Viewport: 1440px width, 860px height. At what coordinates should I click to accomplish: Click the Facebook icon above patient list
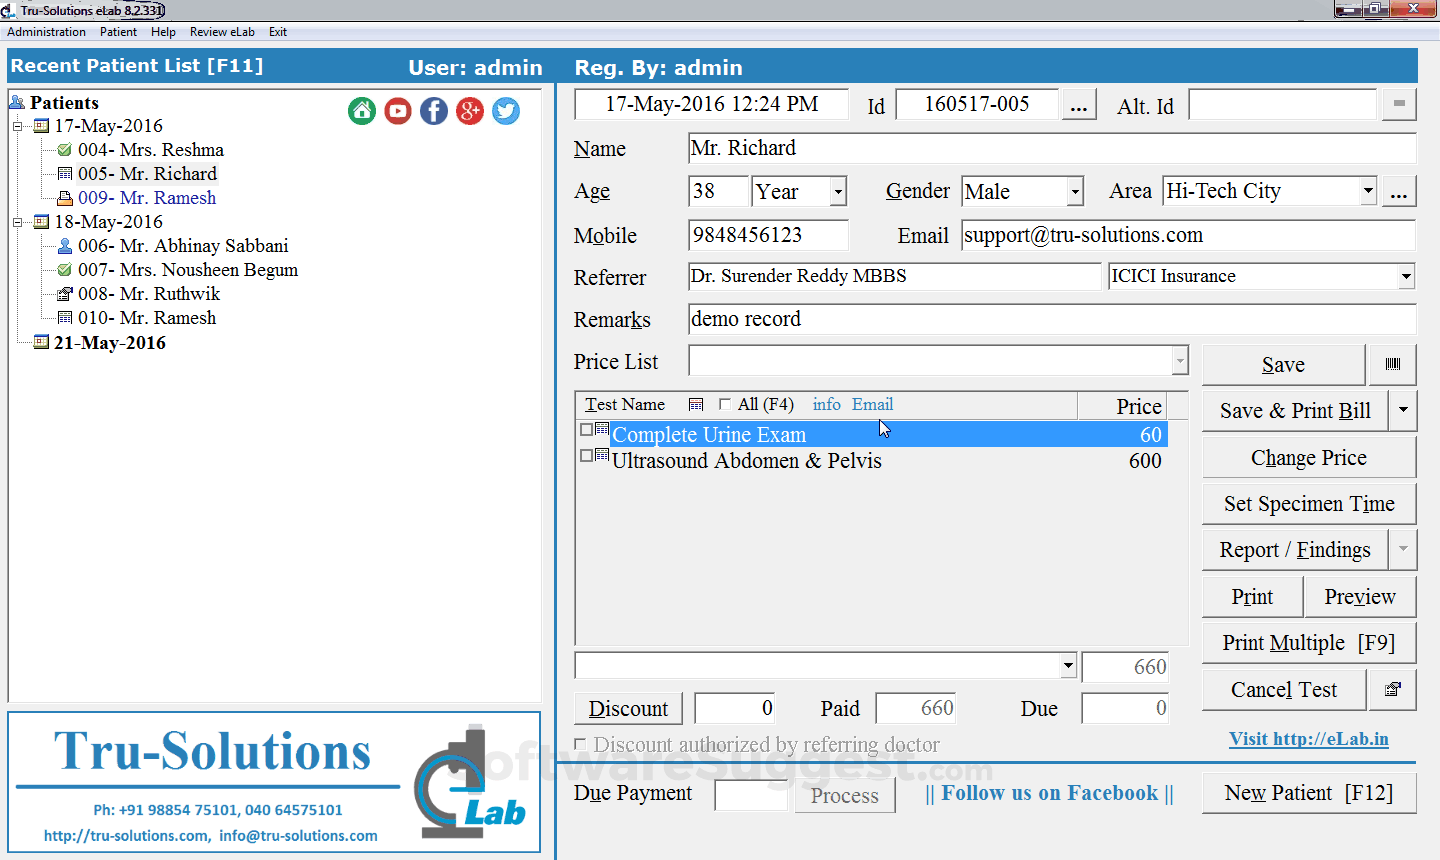pyautogui.click(x=433, y=111)
